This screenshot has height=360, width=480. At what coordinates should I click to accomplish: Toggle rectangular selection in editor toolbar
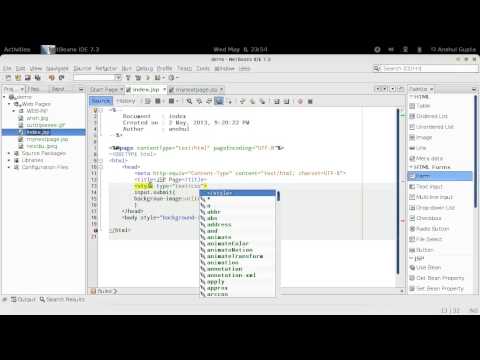pyautogui.click(x=229, y=101)
